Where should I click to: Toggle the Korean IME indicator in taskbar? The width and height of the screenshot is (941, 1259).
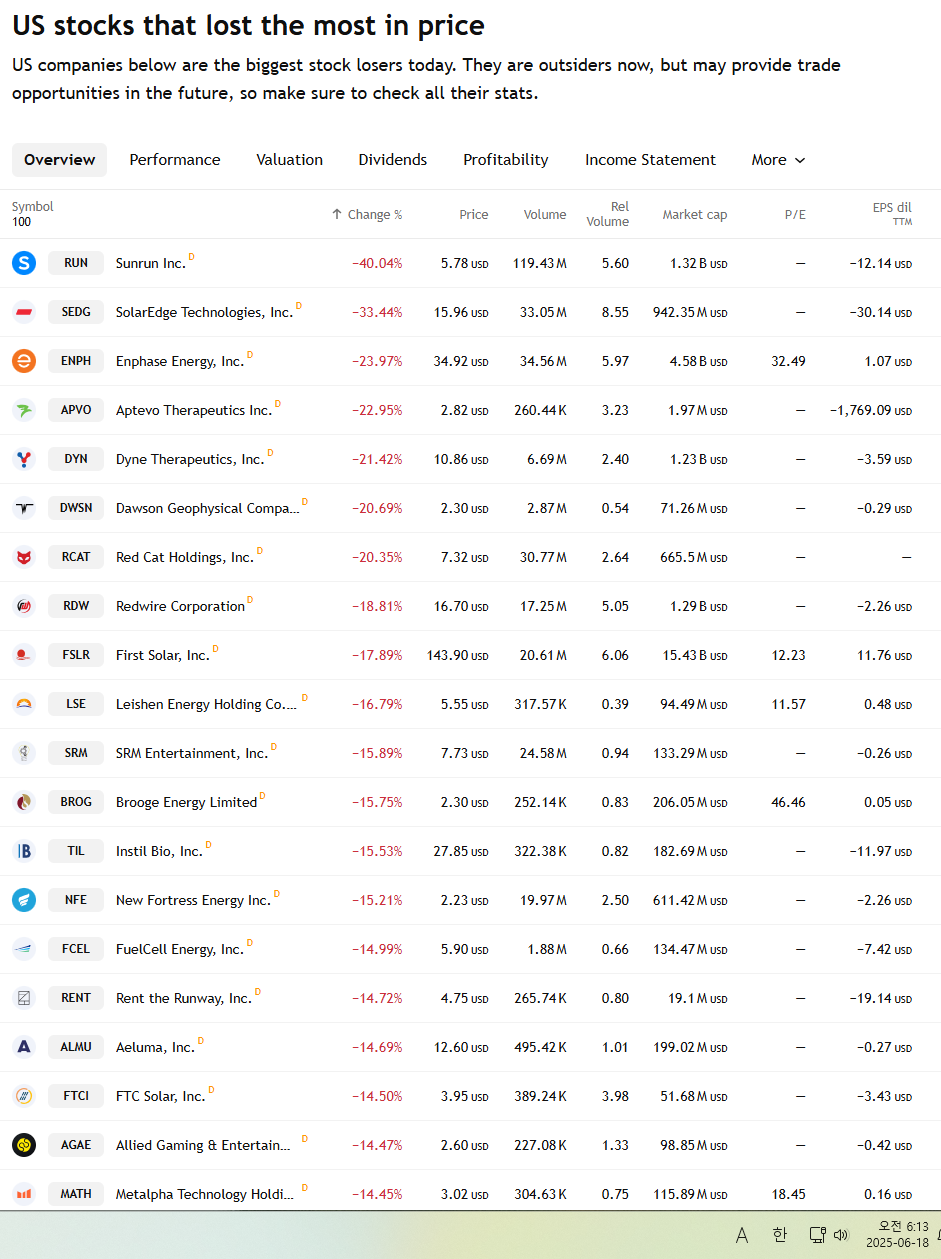pyautogui.click(x=779, y=1235)
